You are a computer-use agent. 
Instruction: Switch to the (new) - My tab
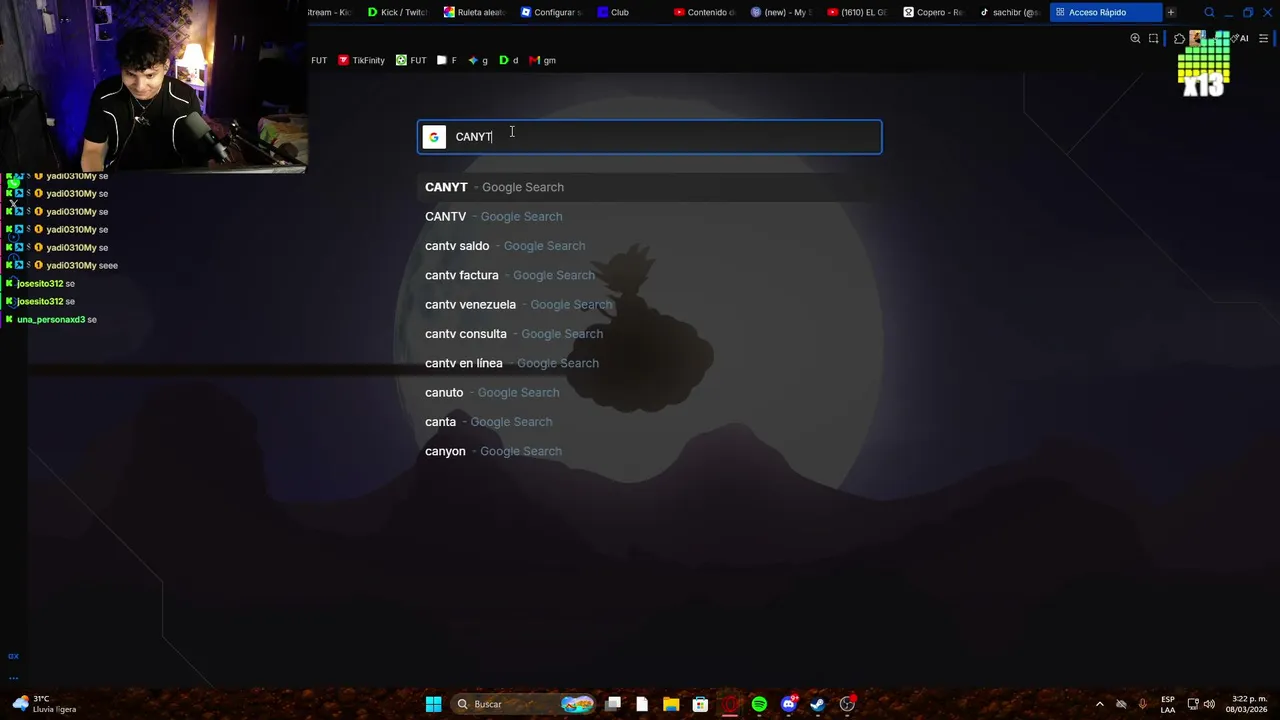tap(781, 12)
